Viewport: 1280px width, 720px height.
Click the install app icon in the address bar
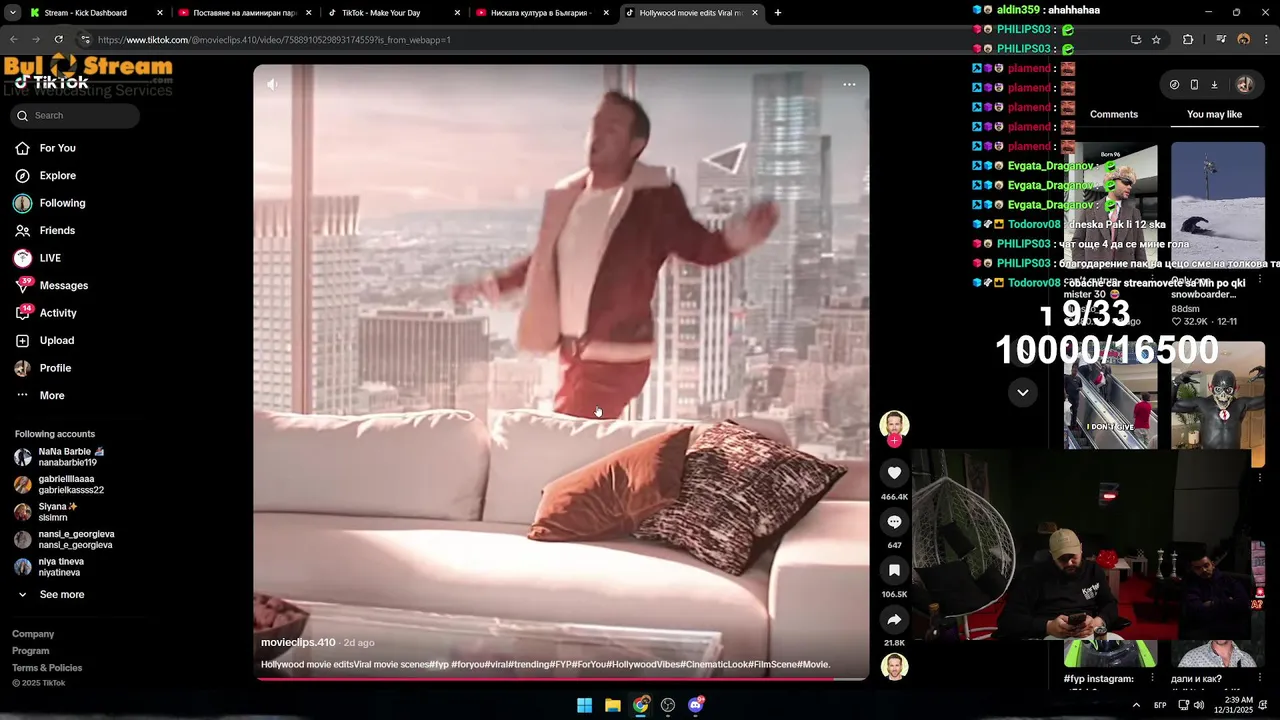[x=1136, y=40]
